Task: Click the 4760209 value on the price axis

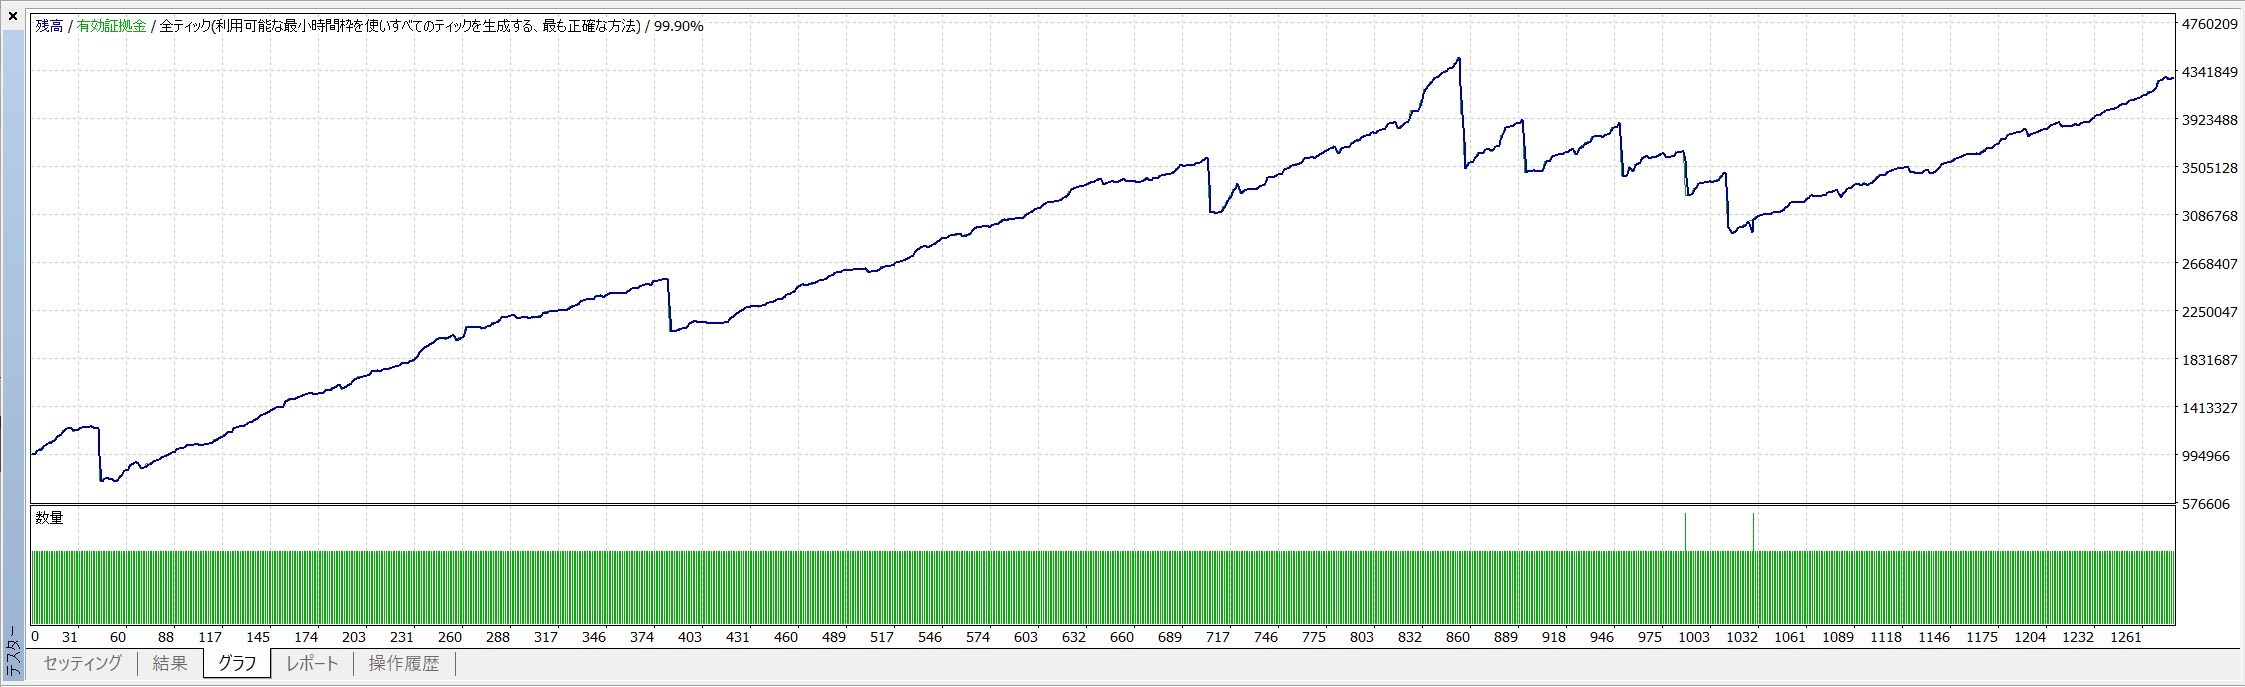Action: coord(2208,24)
